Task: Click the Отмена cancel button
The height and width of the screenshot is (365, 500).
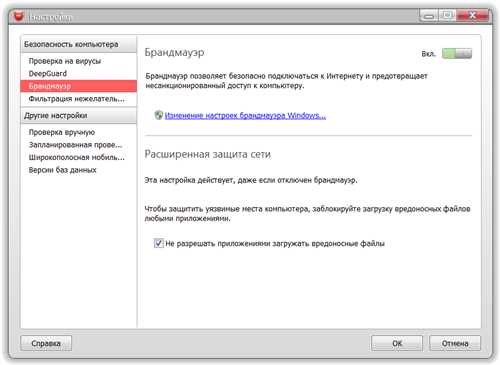Action: click(455, 343)
